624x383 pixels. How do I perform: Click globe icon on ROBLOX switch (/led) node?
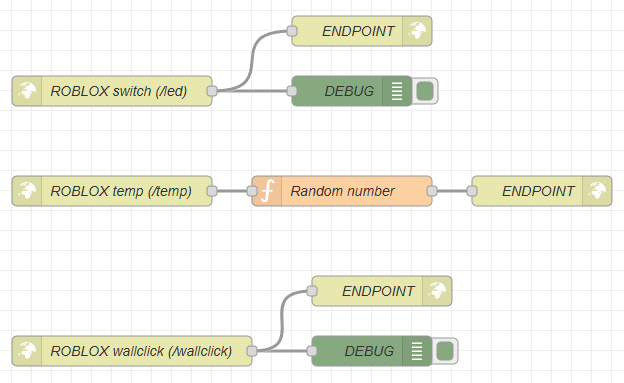coord(27,91)
